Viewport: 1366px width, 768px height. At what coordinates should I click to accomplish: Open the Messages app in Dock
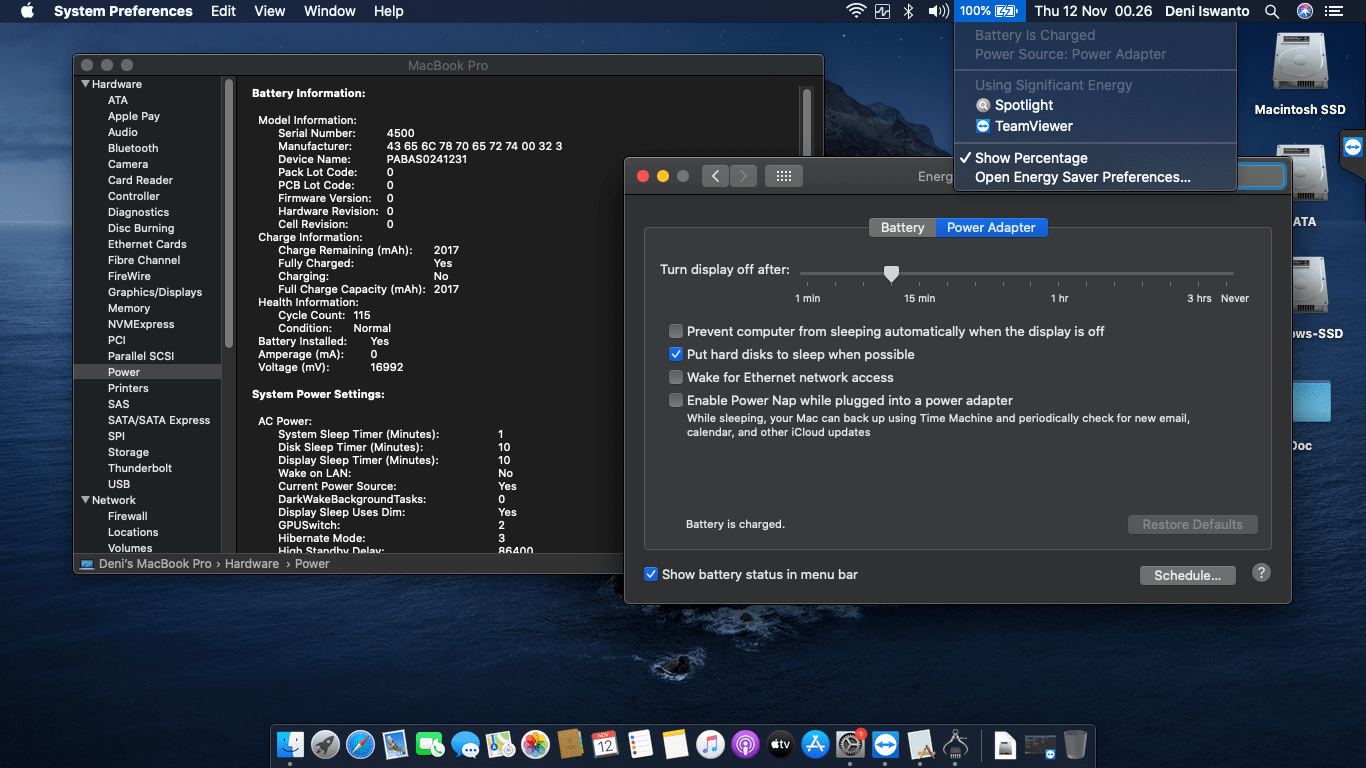tap(465, 744)
